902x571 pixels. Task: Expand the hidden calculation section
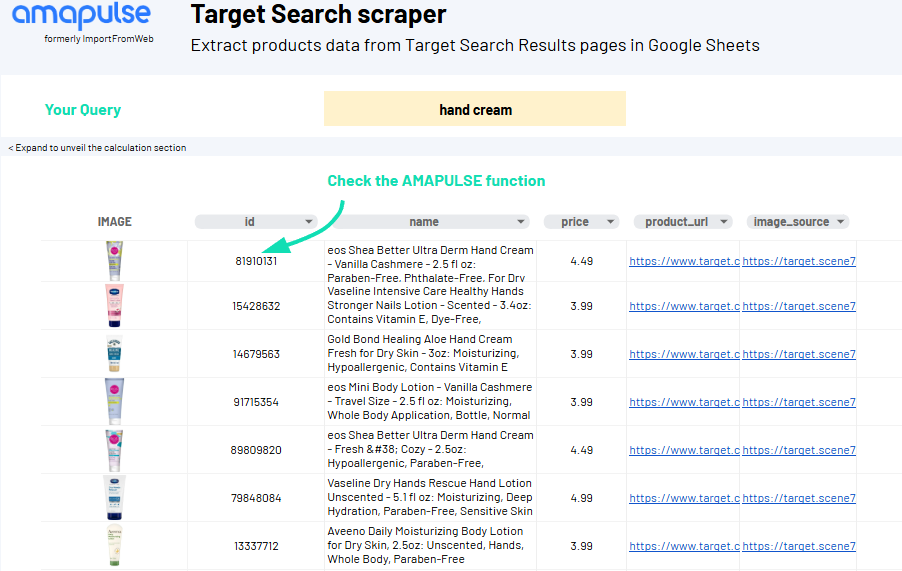97,148
